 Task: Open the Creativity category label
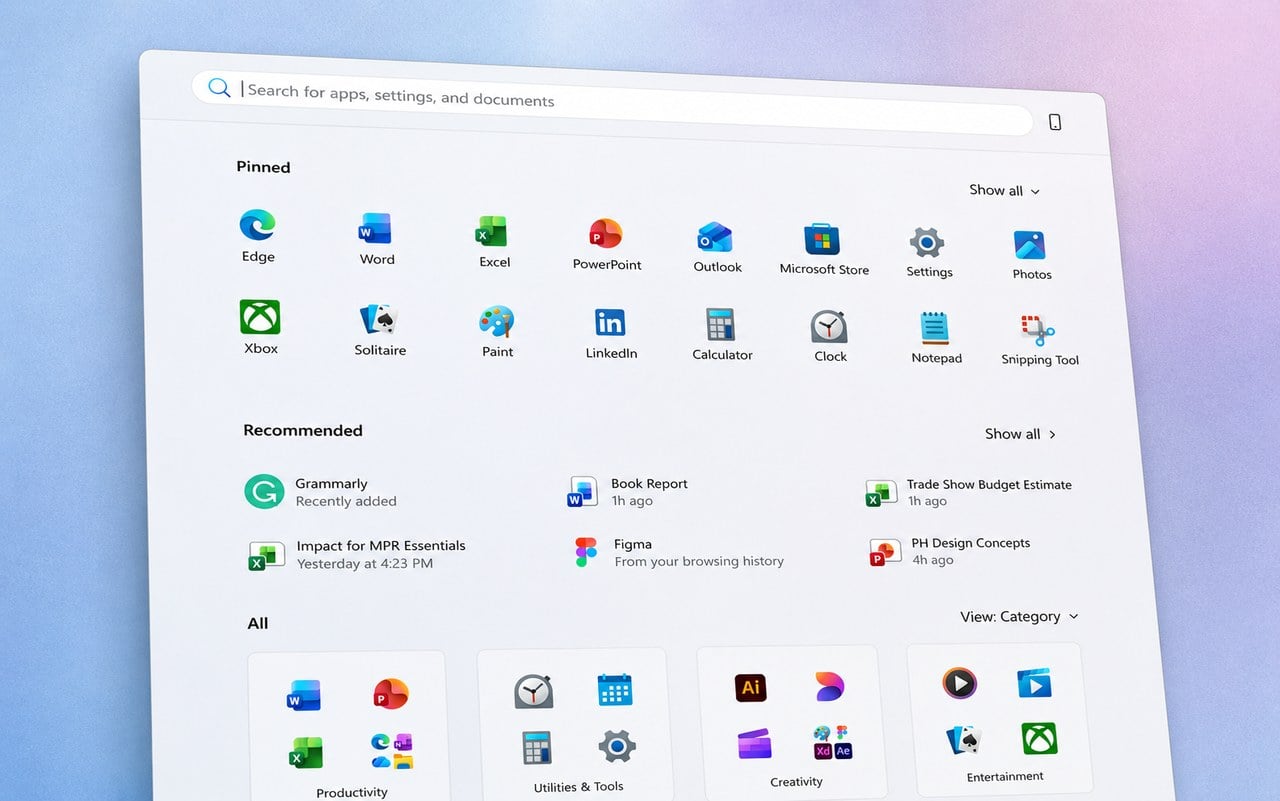point(796,782)
